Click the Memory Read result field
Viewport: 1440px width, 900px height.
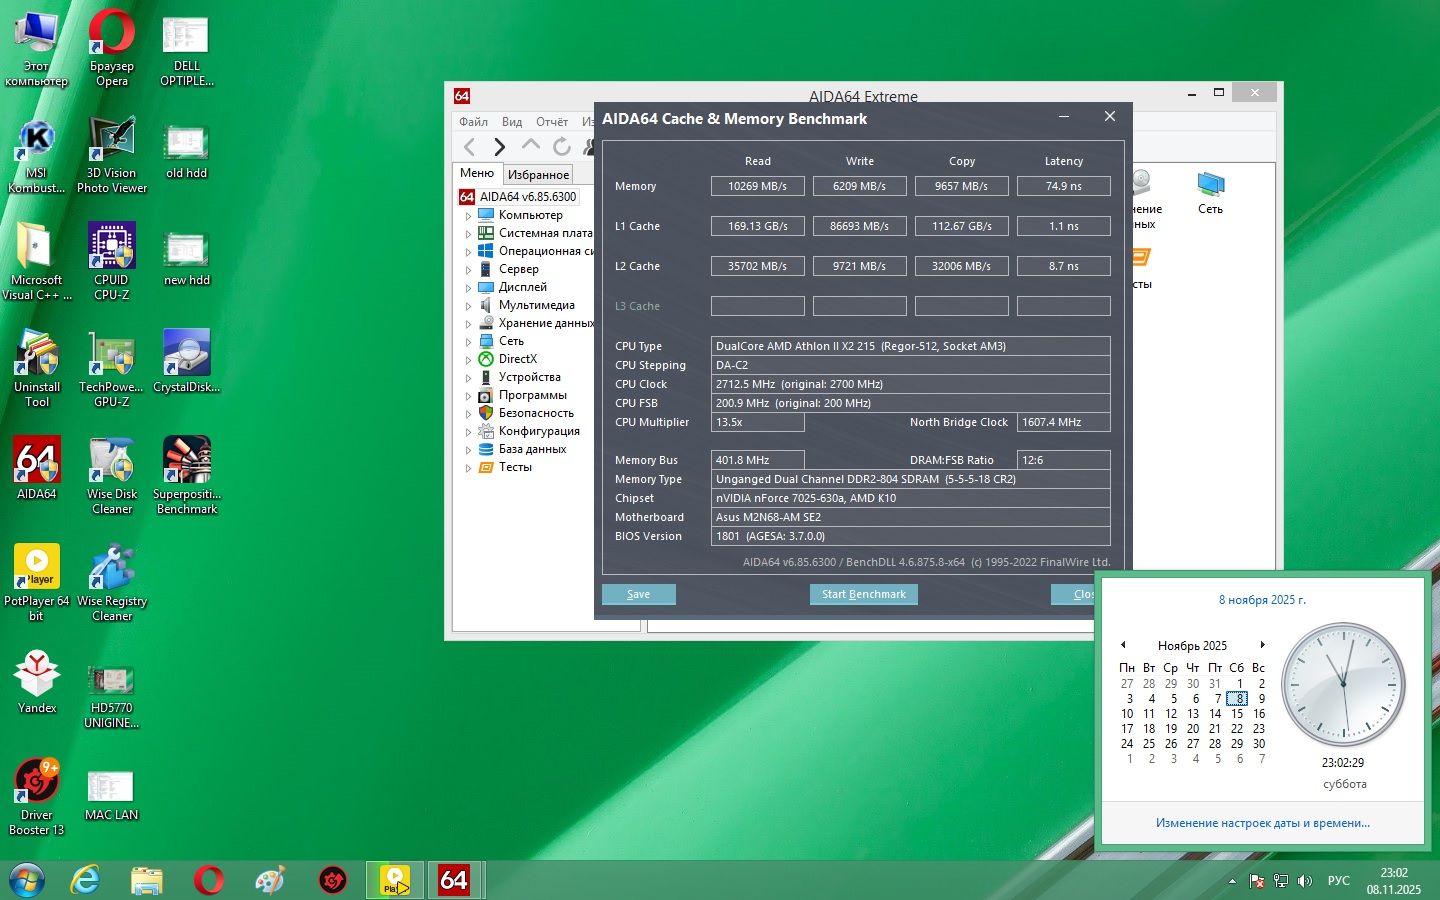tap(758, 186)
